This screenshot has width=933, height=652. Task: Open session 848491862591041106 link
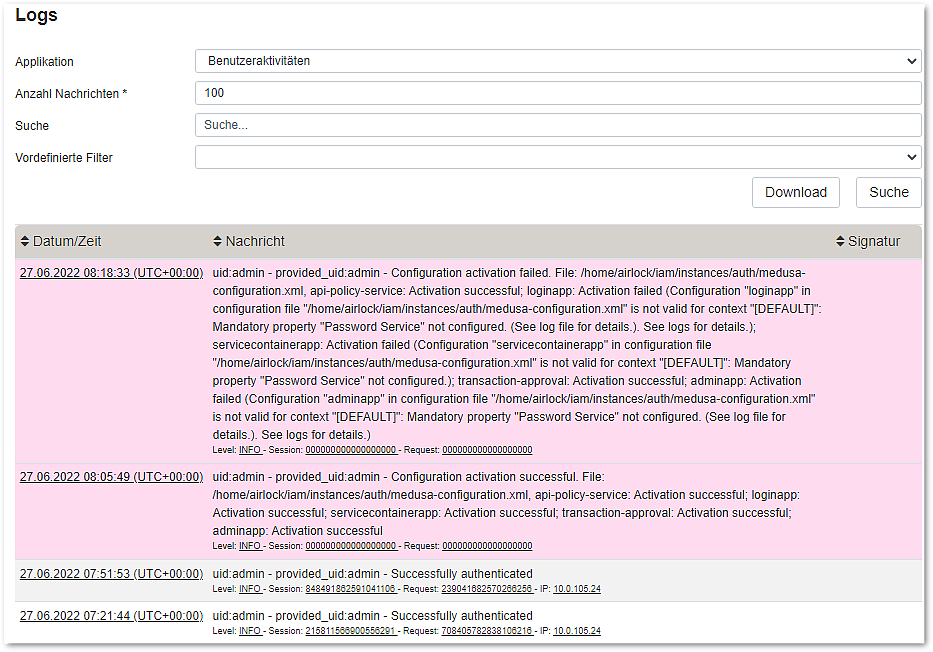(x=351, y=589)
